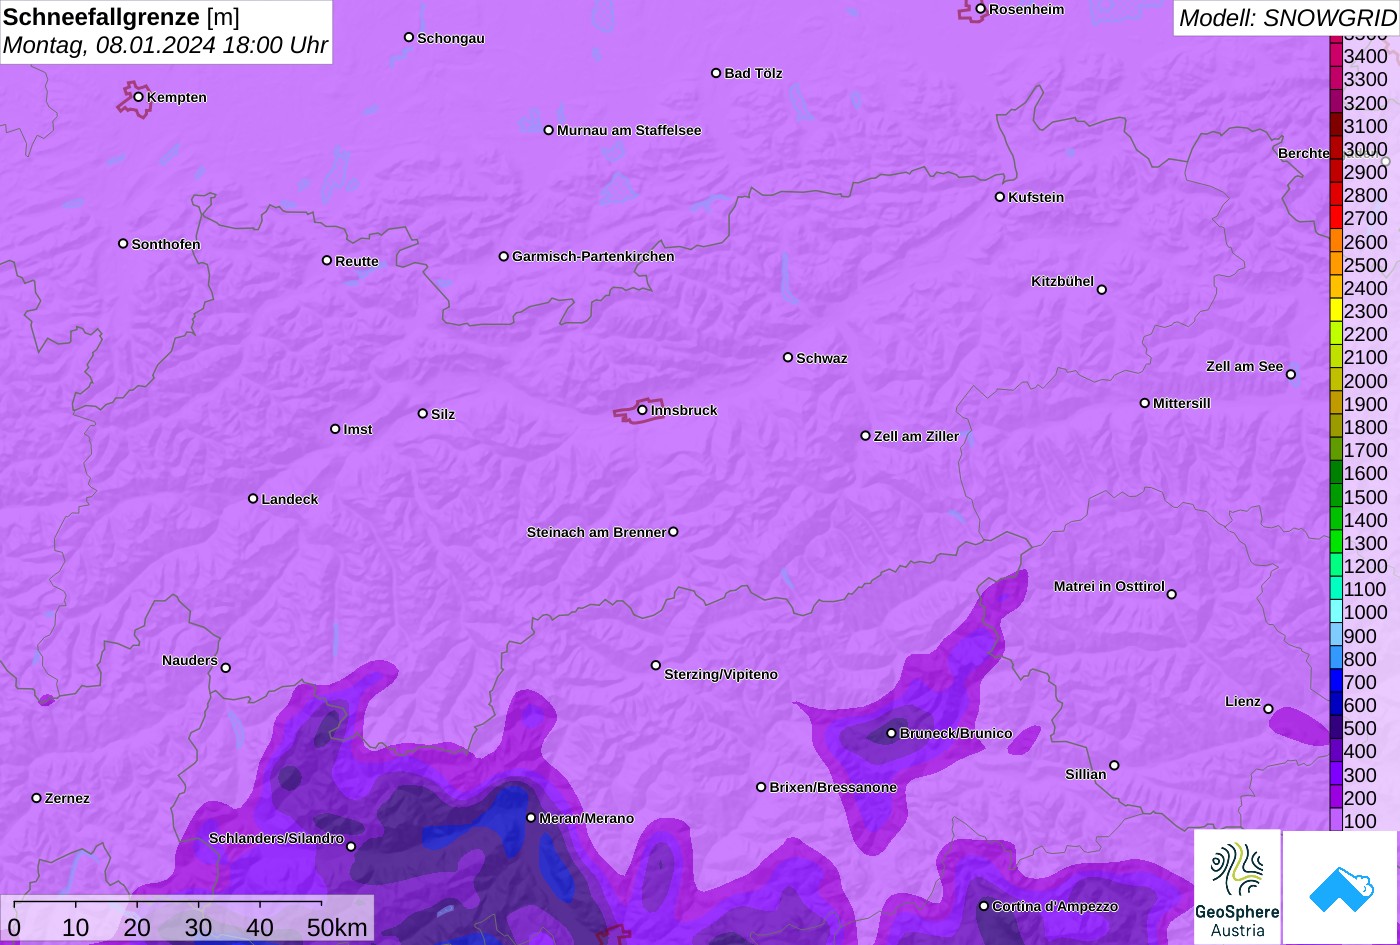
Task: Click the GeoSphere Austria logo
Action: point(1237,887)
